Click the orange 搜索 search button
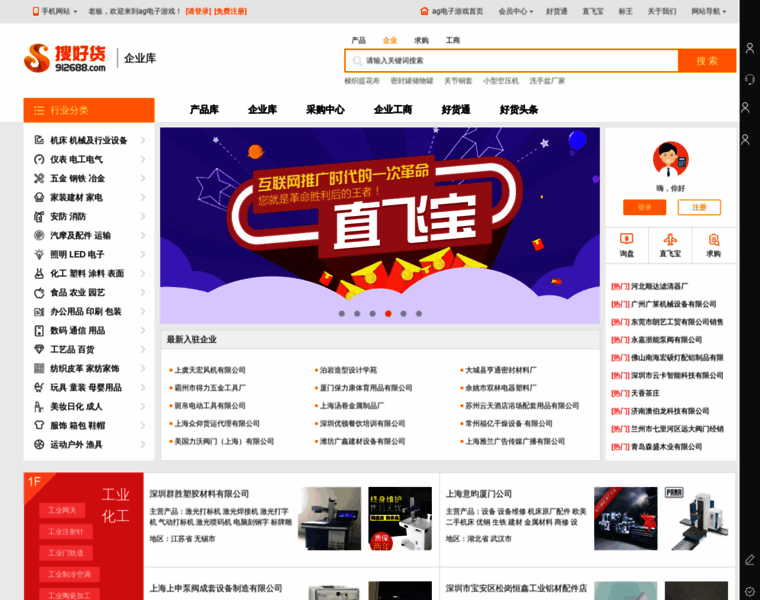Screen dimensions: 760x600 click(707, 61)
